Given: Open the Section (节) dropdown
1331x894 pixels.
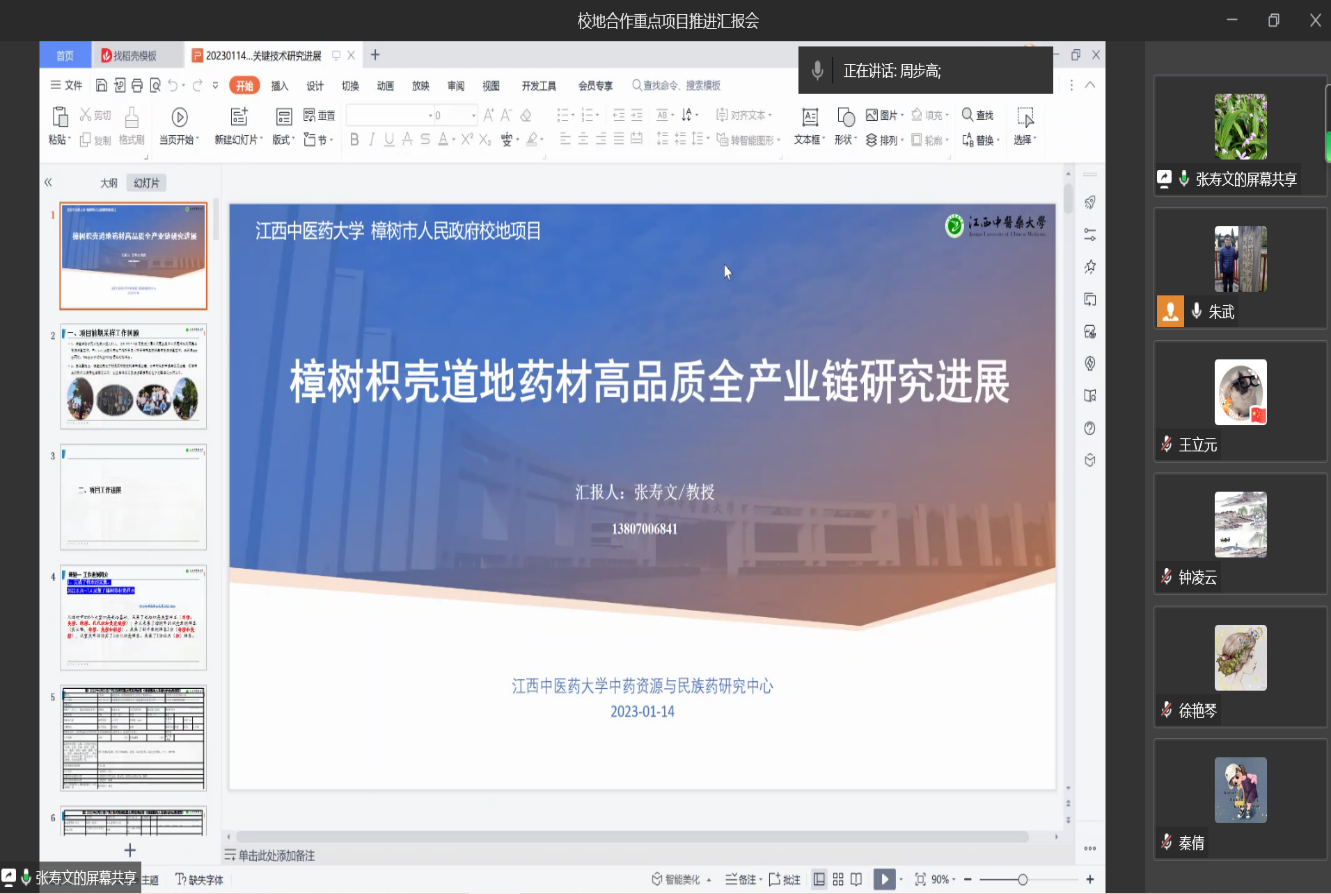Looking at the screenshot, I should [x=320, y=140].
